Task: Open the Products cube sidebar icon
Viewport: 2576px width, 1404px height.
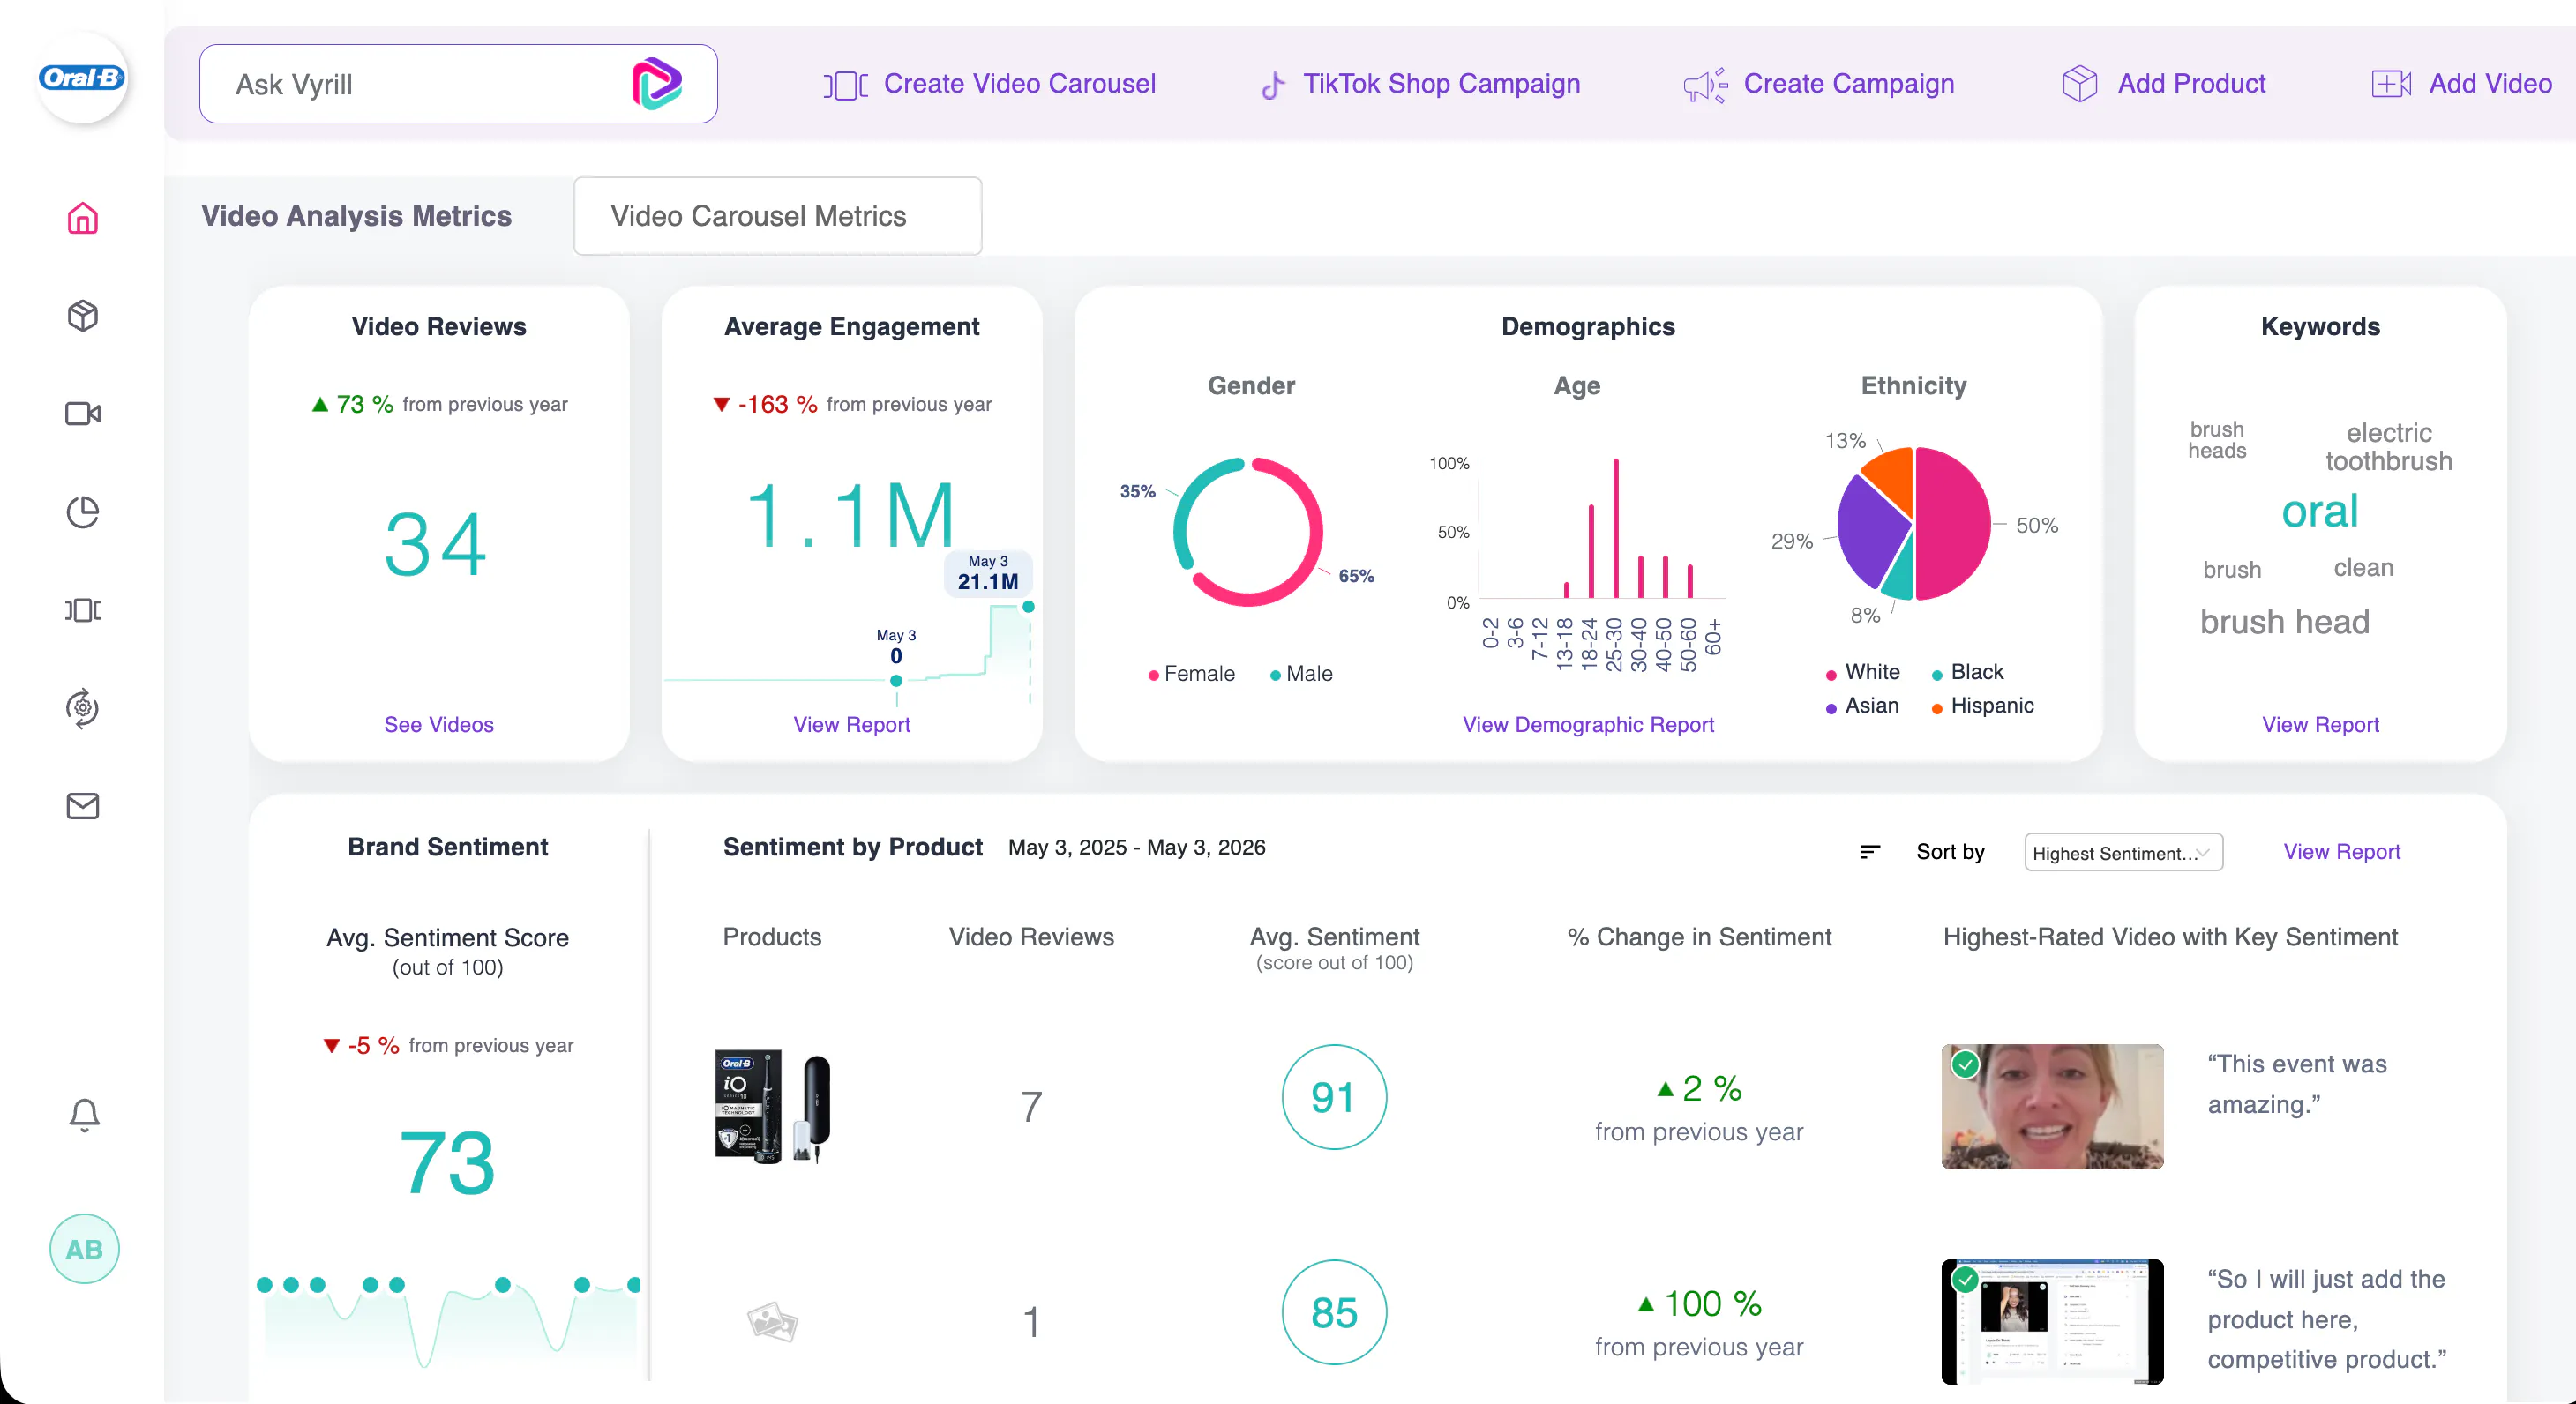Action: [82, 316]
